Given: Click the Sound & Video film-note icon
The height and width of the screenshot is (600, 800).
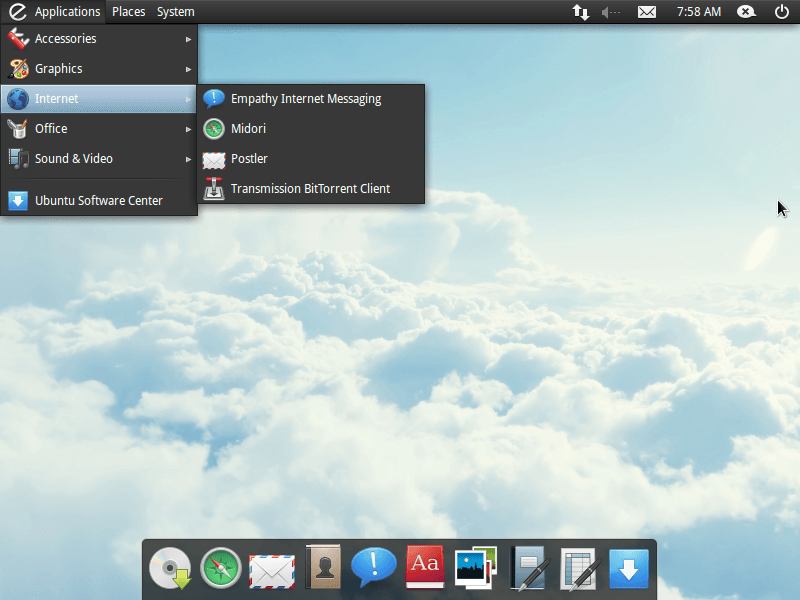Looking at the screenshot, I should 18,159.
